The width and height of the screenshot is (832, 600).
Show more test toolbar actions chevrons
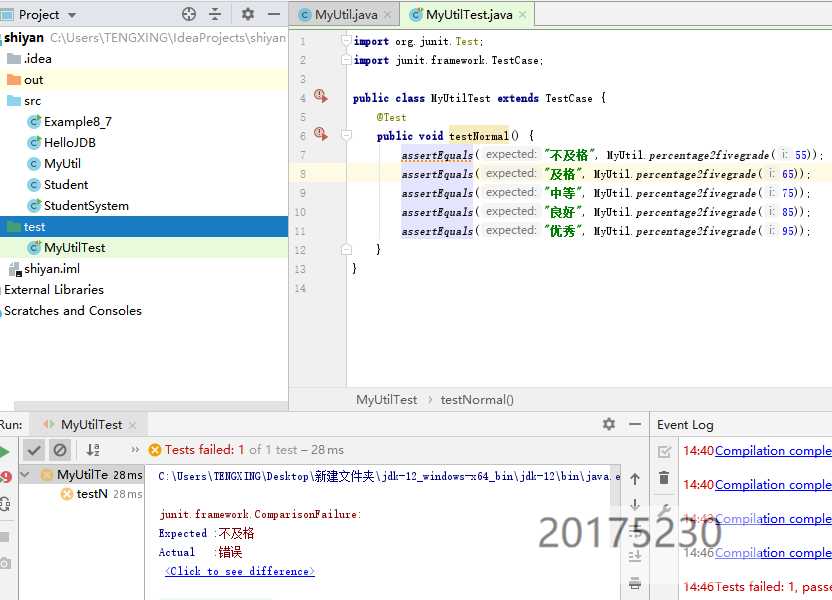tap(135, 450)
